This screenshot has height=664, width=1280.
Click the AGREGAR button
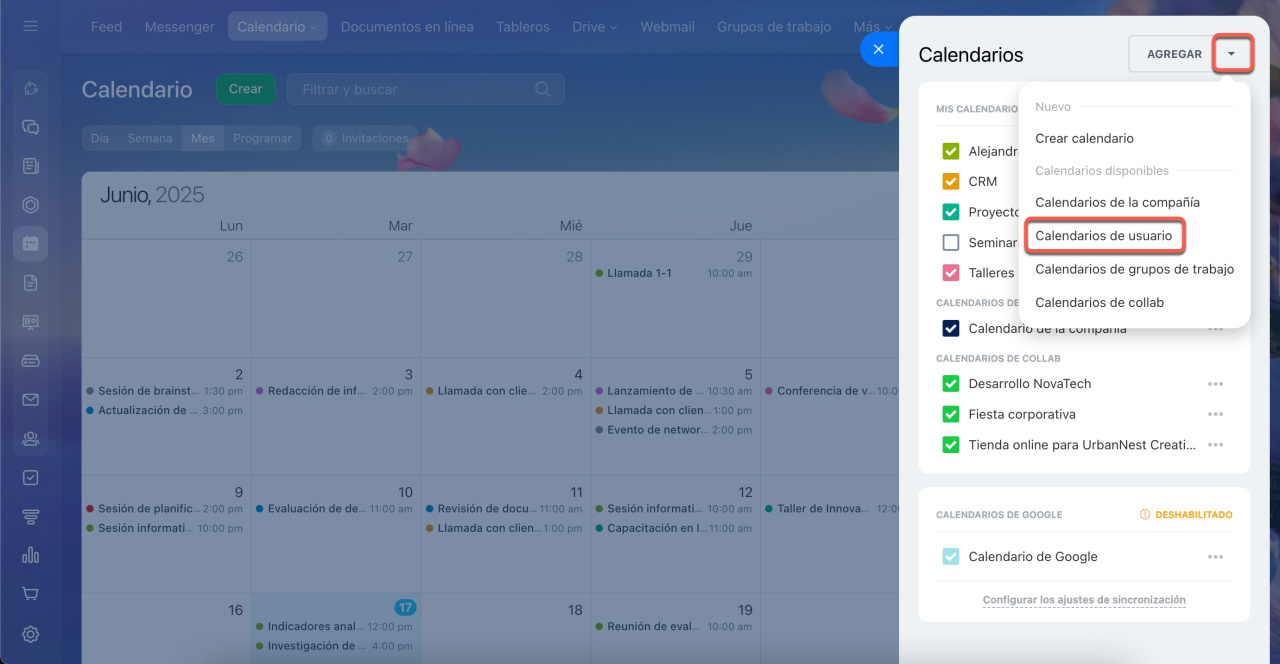coord(1174,54)
